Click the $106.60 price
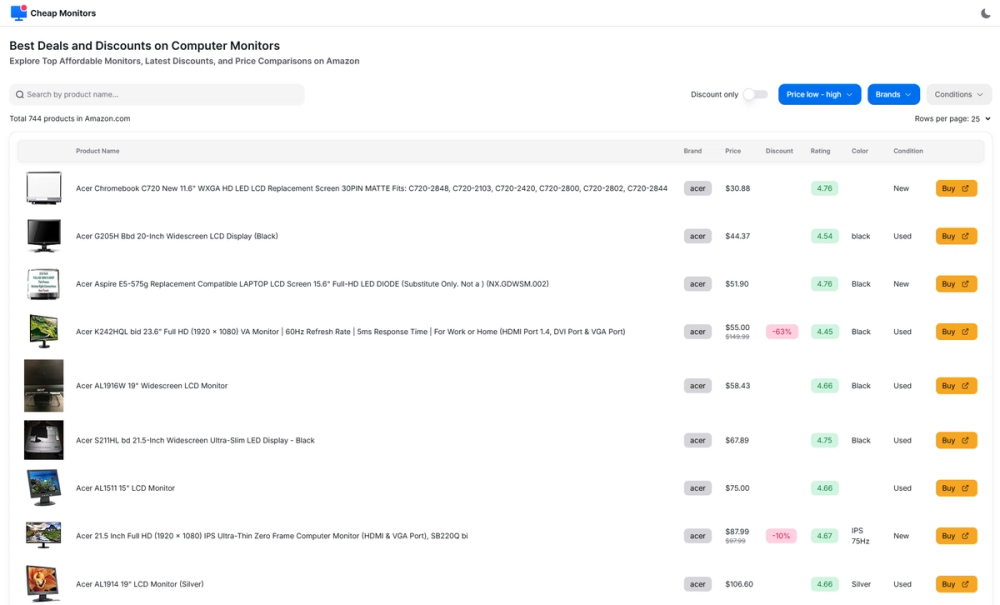The width and height of the screenshot is (1000, 605). [x=739, y=584]
